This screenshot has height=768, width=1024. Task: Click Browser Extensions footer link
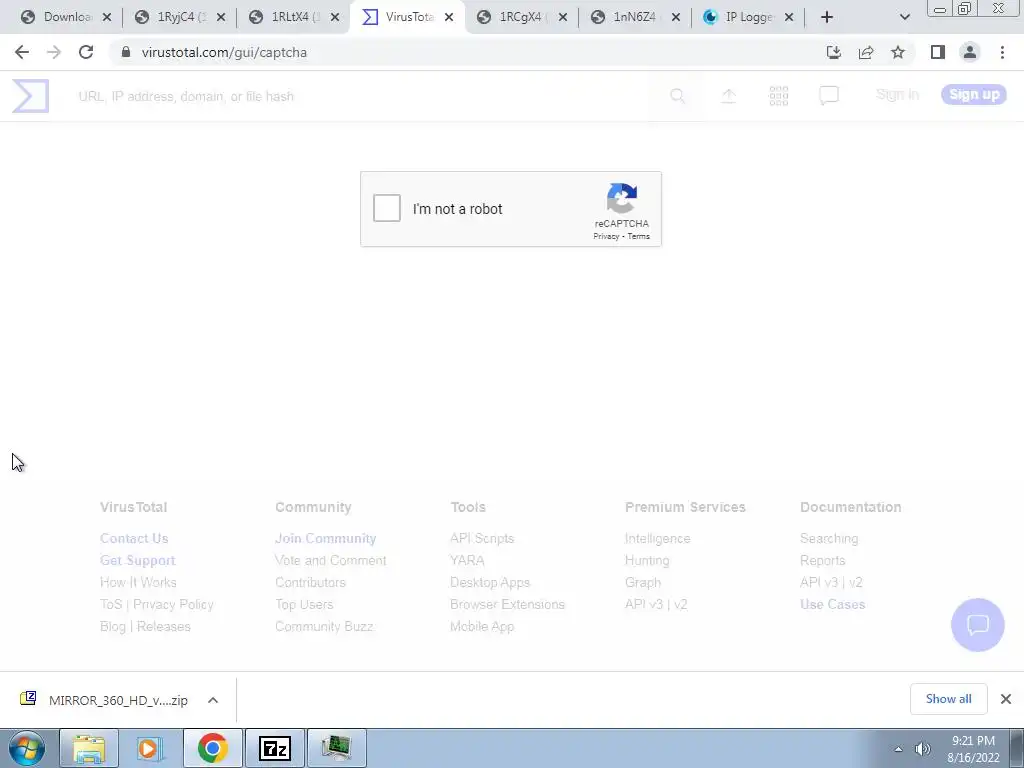[507, 604]
